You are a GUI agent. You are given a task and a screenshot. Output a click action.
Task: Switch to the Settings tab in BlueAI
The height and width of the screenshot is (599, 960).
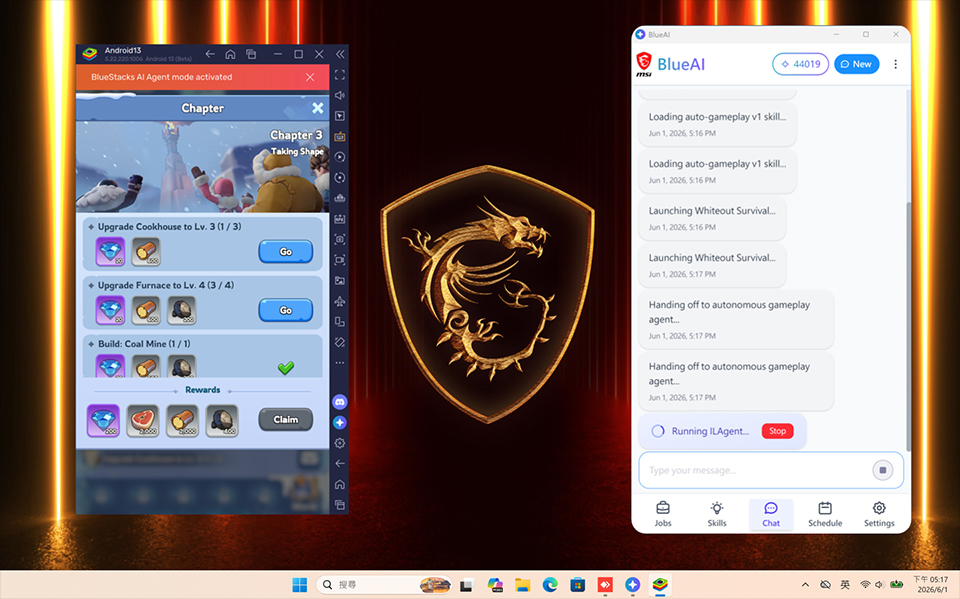click(879, 514)
